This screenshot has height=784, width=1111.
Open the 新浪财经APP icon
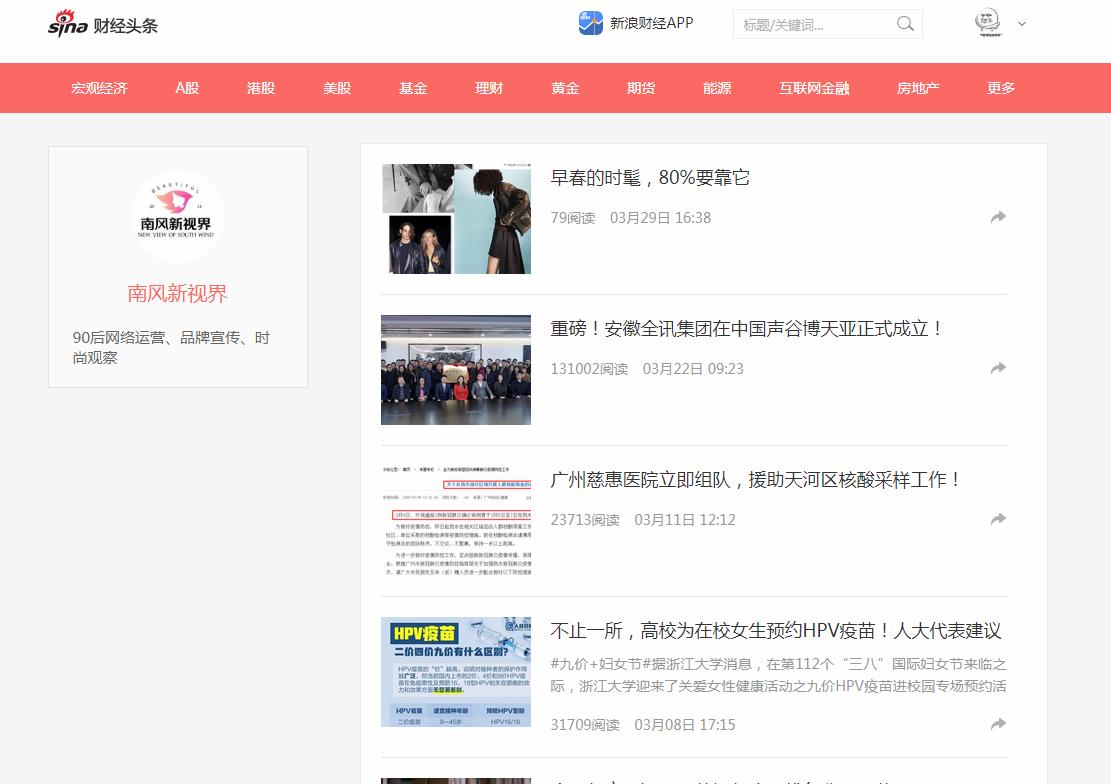point(590,23)
